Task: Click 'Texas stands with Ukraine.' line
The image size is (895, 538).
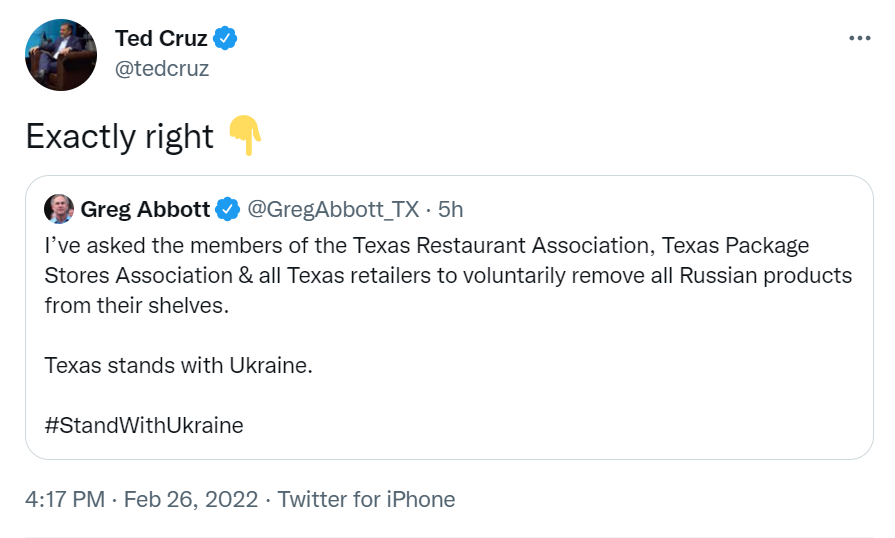Action: click(179, 365)
